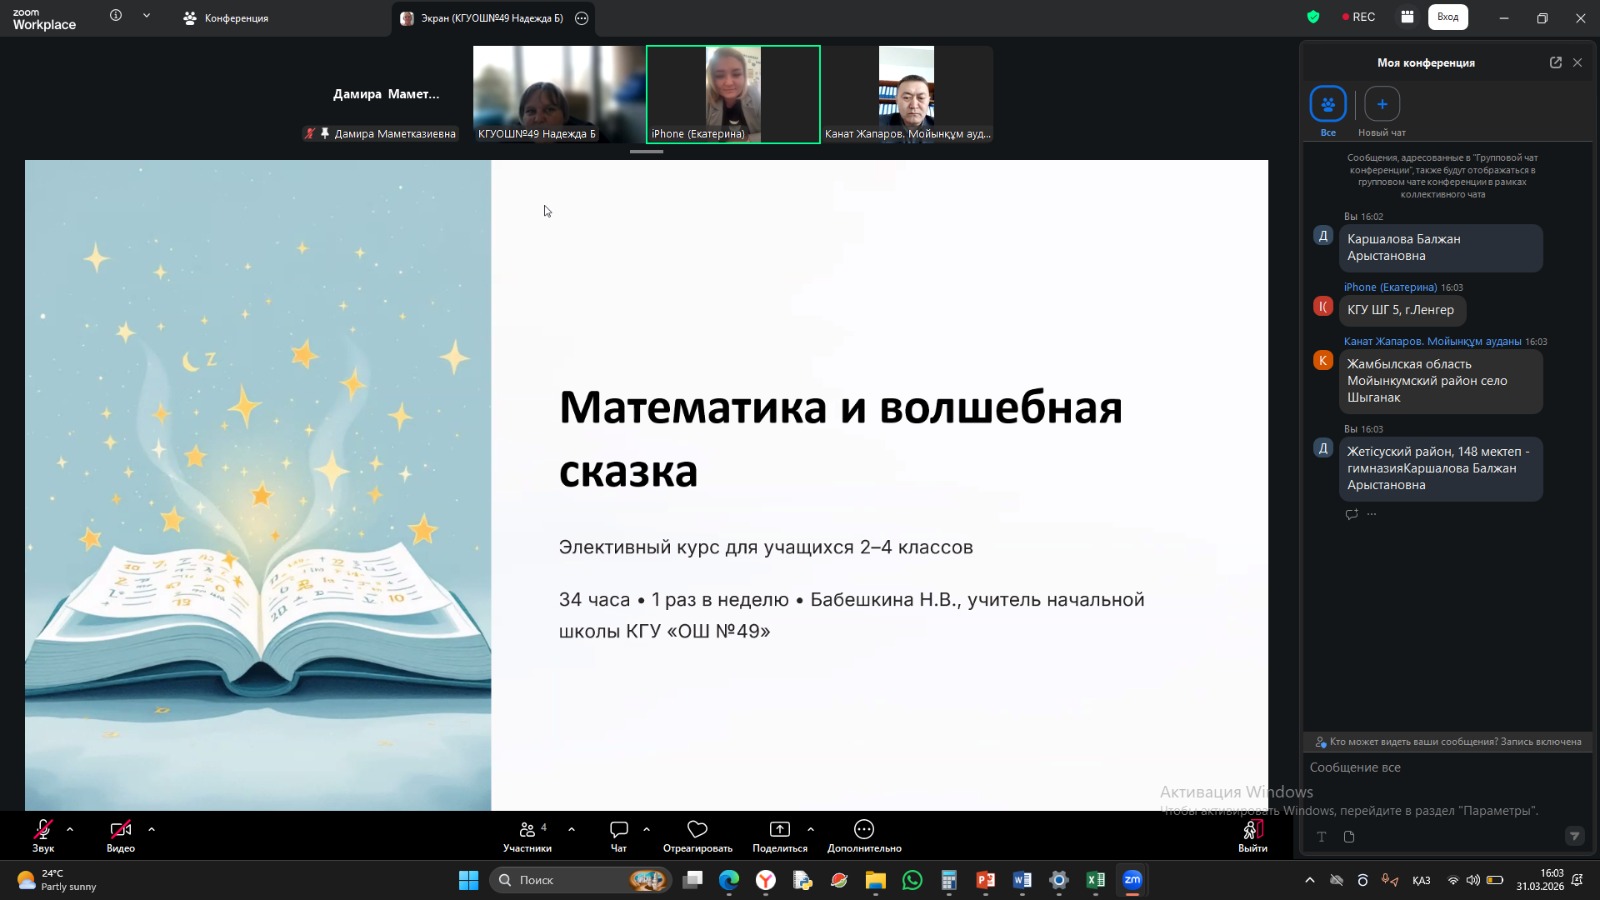Expand the arrow next to Участники
Image resolution: width=1600 pixels, height=900 pixels.
pos(572,829)
